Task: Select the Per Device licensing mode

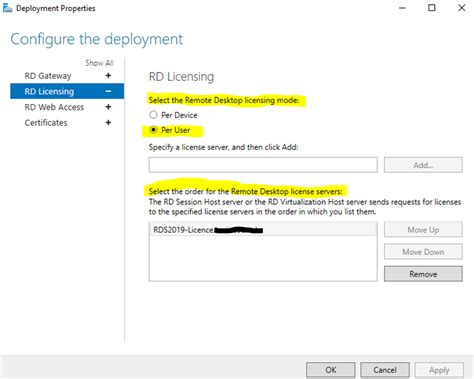Action: pyautogui.click(x=153, y=115)
